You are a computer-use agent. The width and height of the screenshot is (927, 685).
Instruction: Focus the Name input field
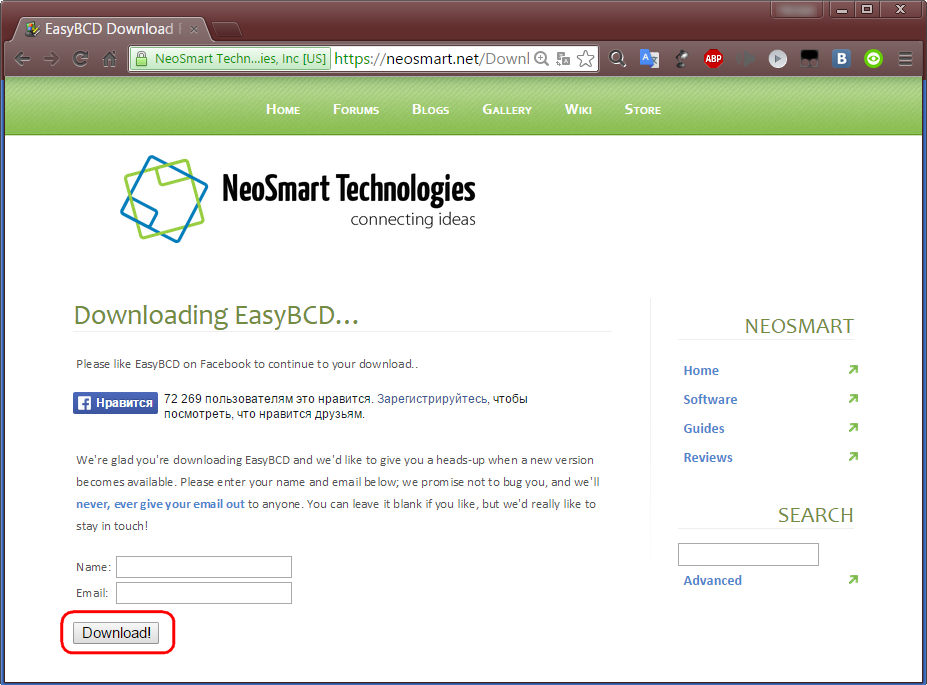(204, 567)
